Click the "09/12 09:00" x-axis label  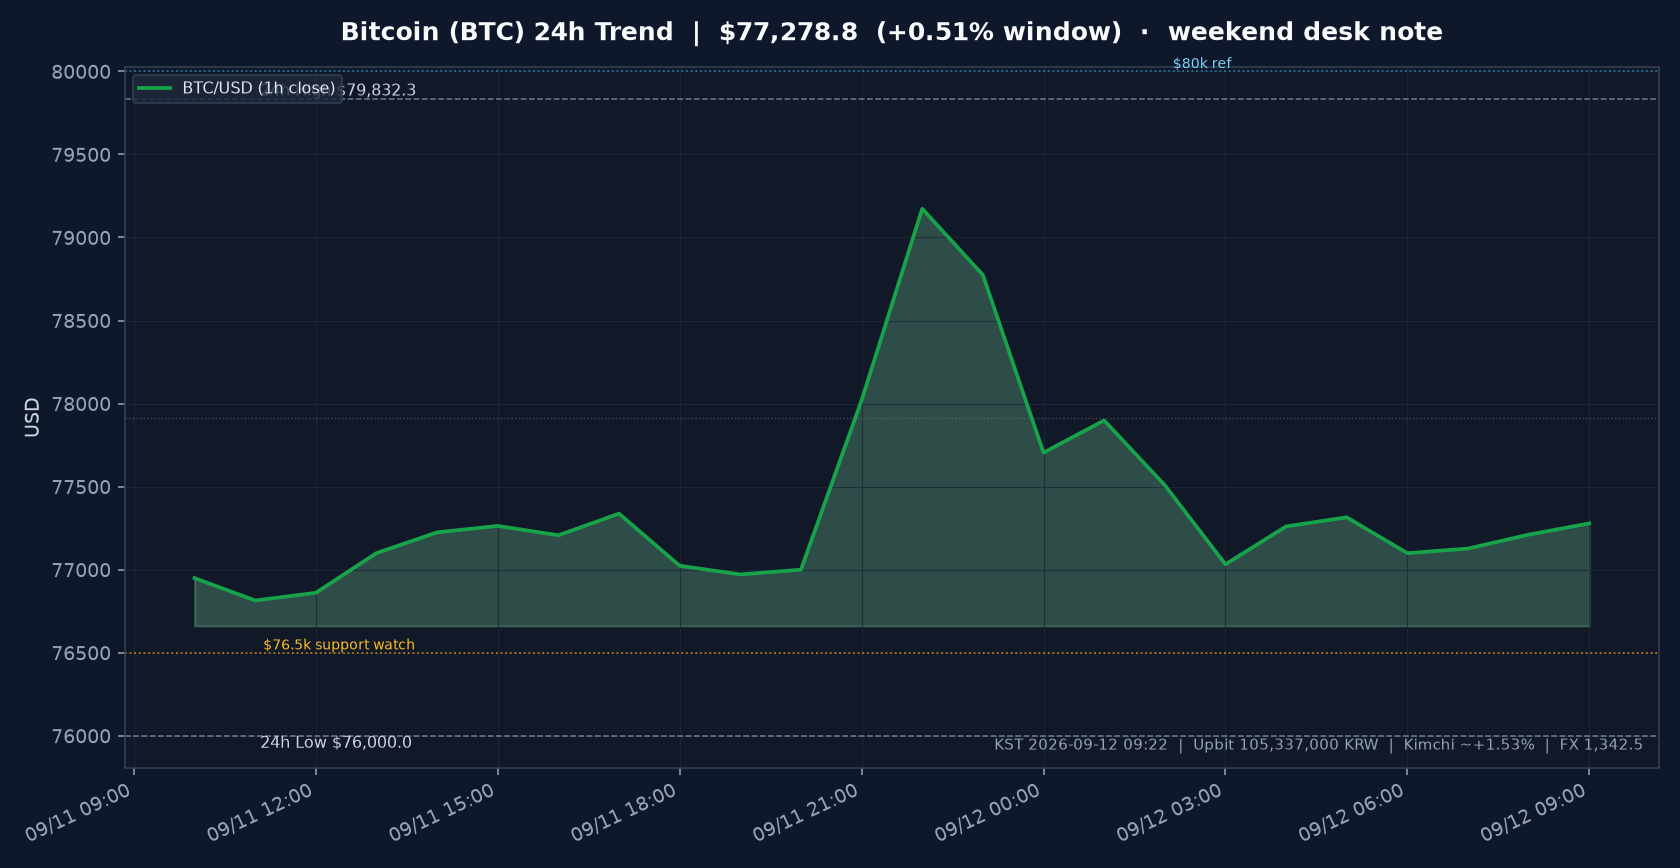[1534, 812]
